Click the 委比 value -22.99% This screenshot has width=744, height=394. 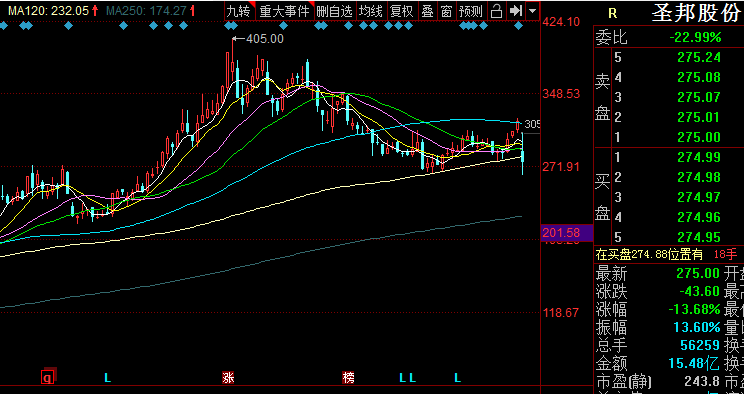click(x=695, y=38)
